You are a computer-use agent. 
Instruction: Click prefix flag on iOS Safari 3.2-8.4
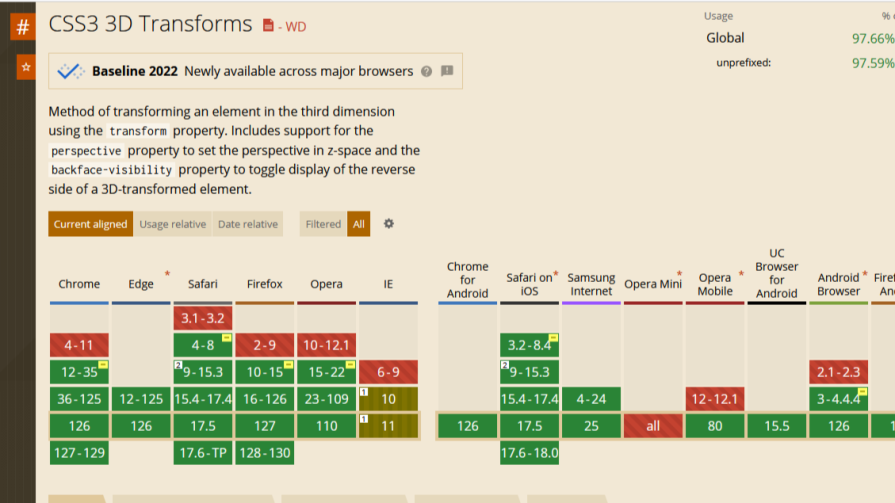(x=554, y=338)
